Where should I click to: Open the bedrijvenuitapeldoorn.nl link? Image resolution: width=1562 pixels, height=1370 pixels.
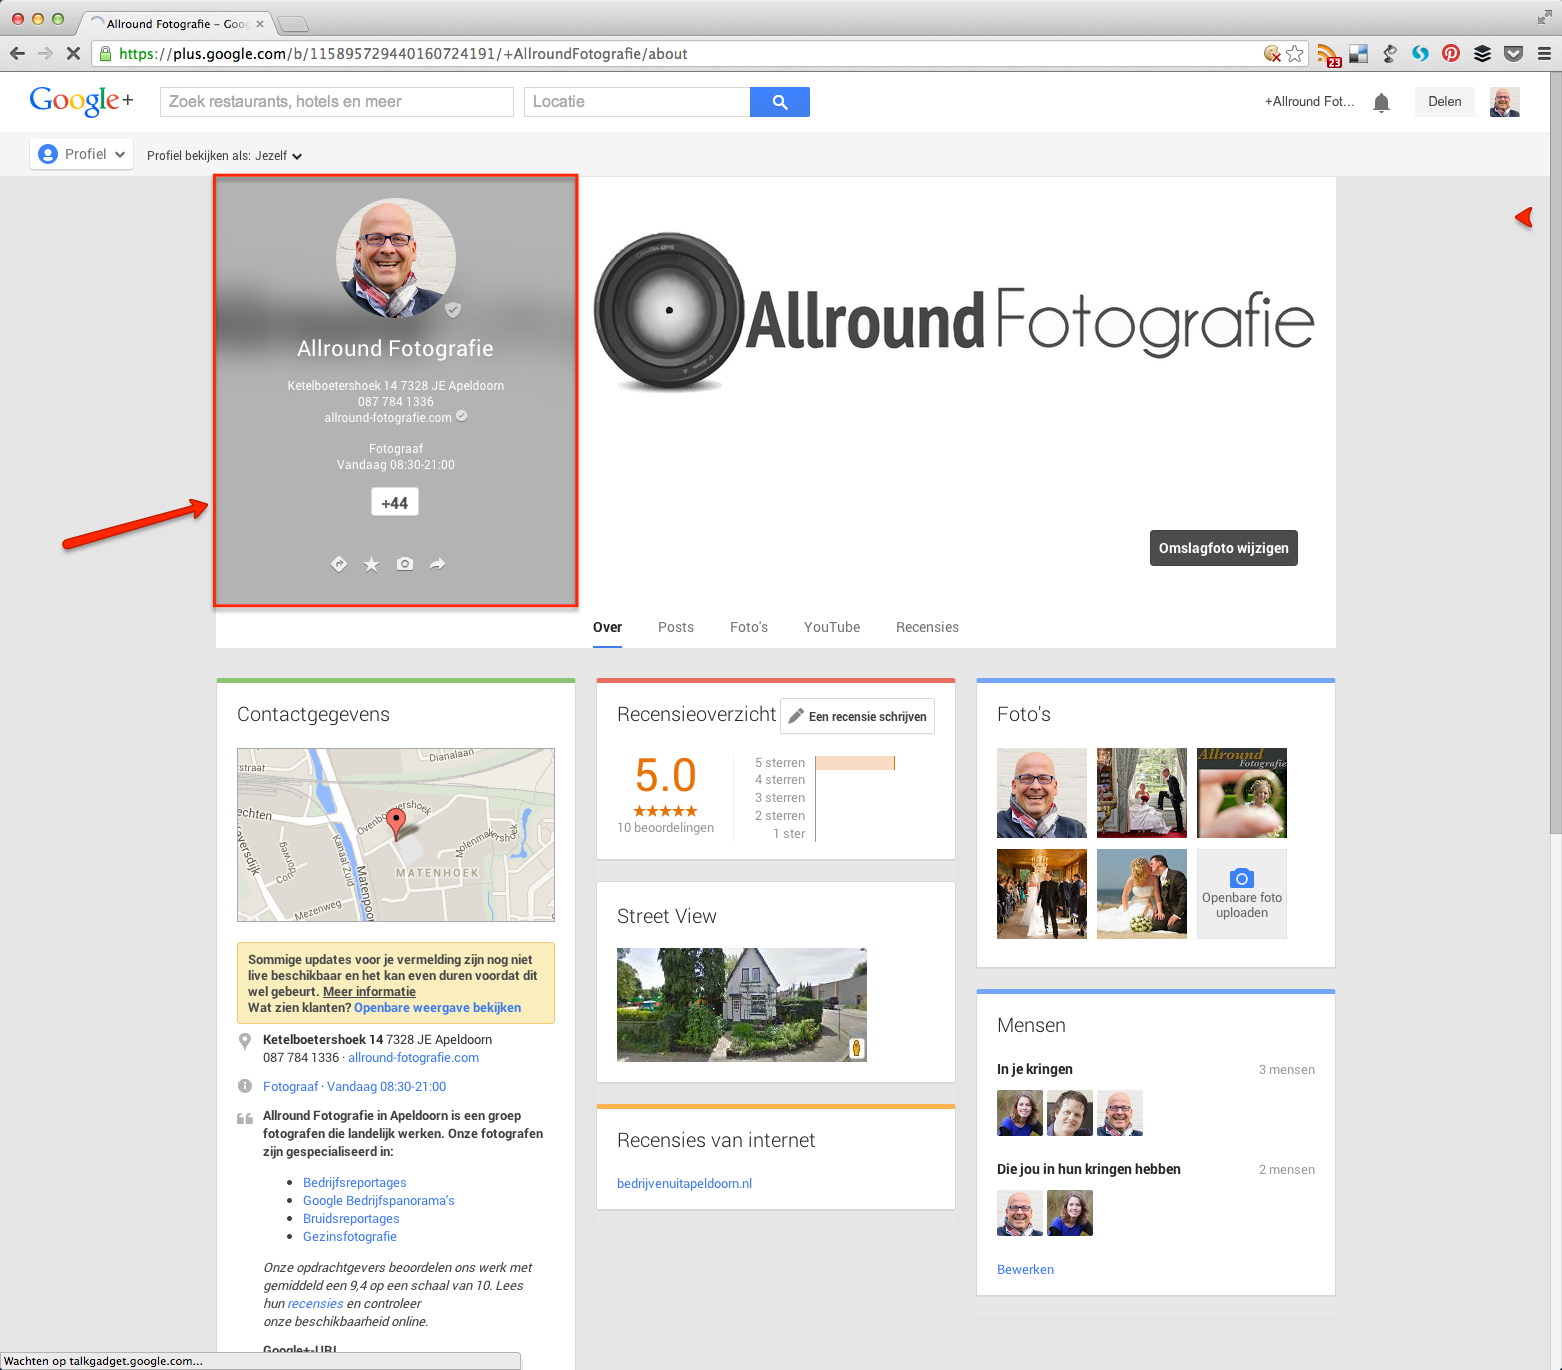coord(684,1183)
